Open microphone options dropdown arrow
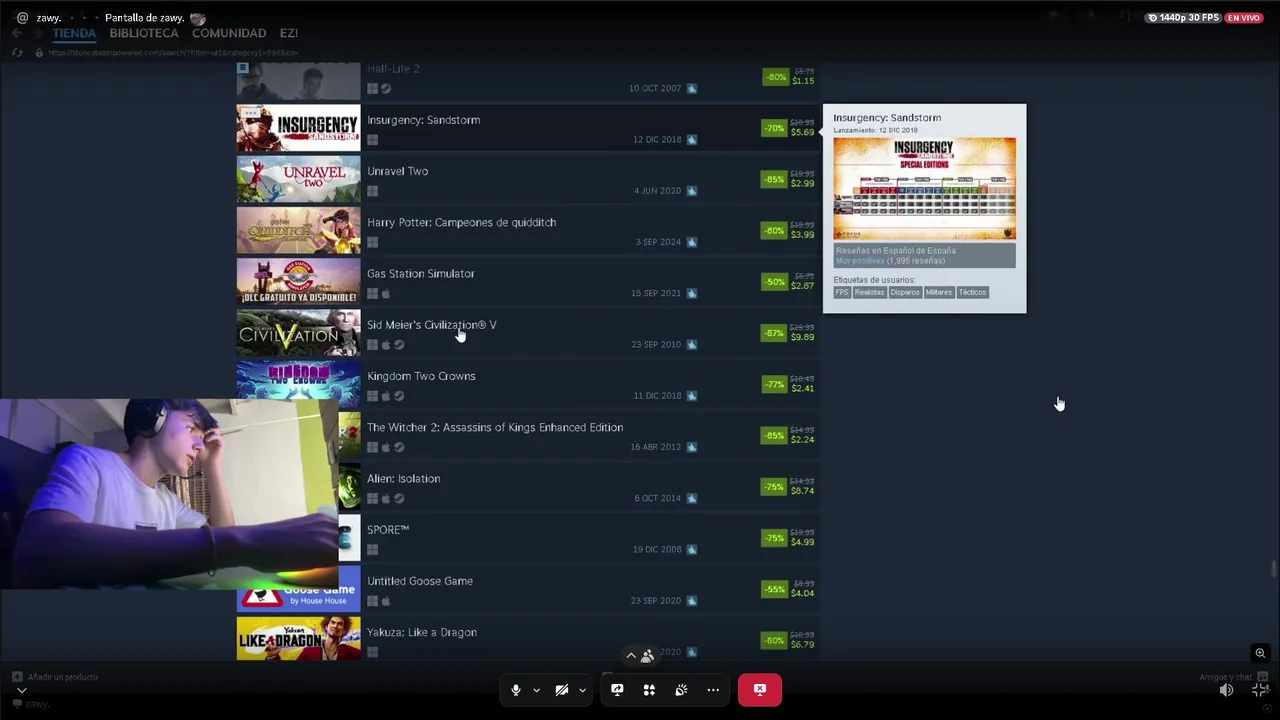Screen dimensions: 1280x720 coord(536,690)
